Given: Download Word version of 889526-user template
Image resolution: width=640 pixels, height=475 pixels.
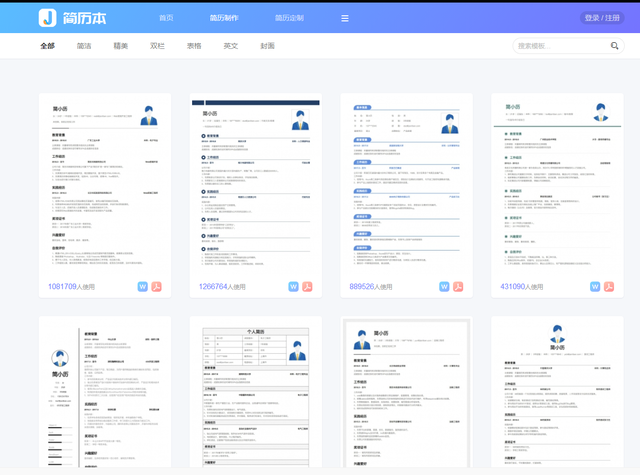Looking at the screenshot, I should coord(444,286).
